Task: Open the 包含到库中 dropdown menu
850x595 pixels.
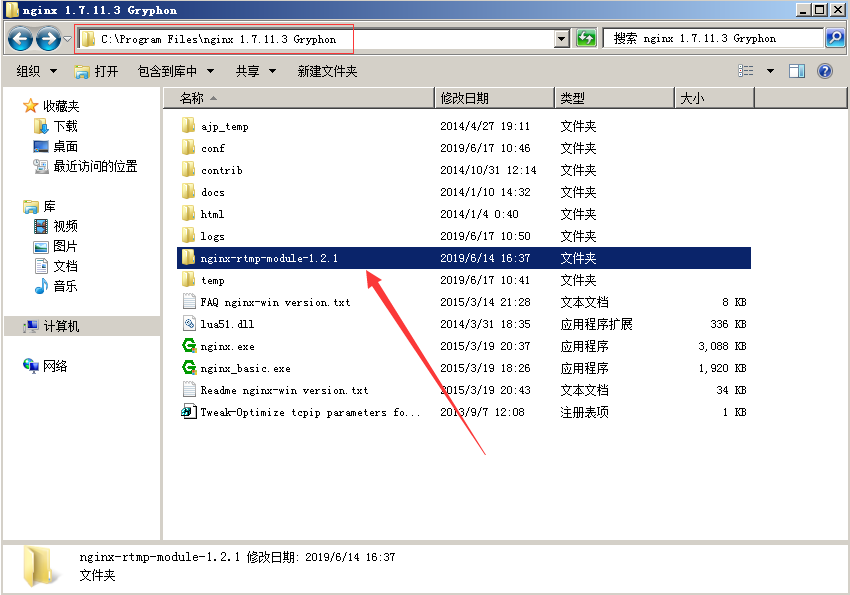Action: 176,71
